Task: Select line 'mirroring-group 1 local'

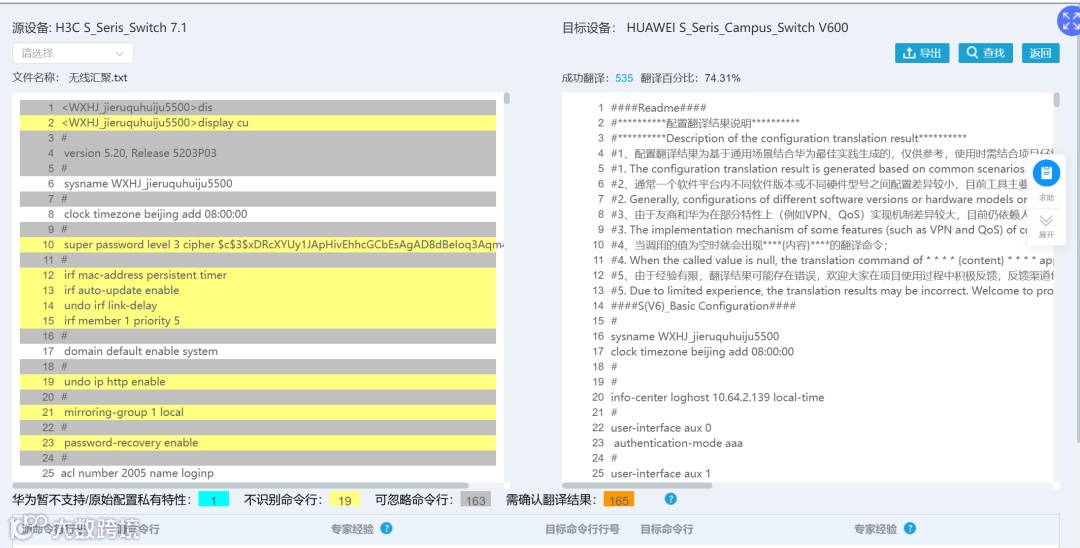Action: tap(258, 412)
